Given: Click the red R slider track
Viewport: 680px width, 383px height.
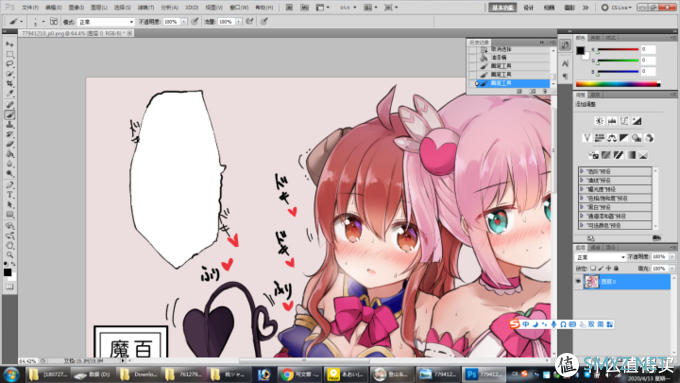Looking at the screenshot, I should pos(618,49).
